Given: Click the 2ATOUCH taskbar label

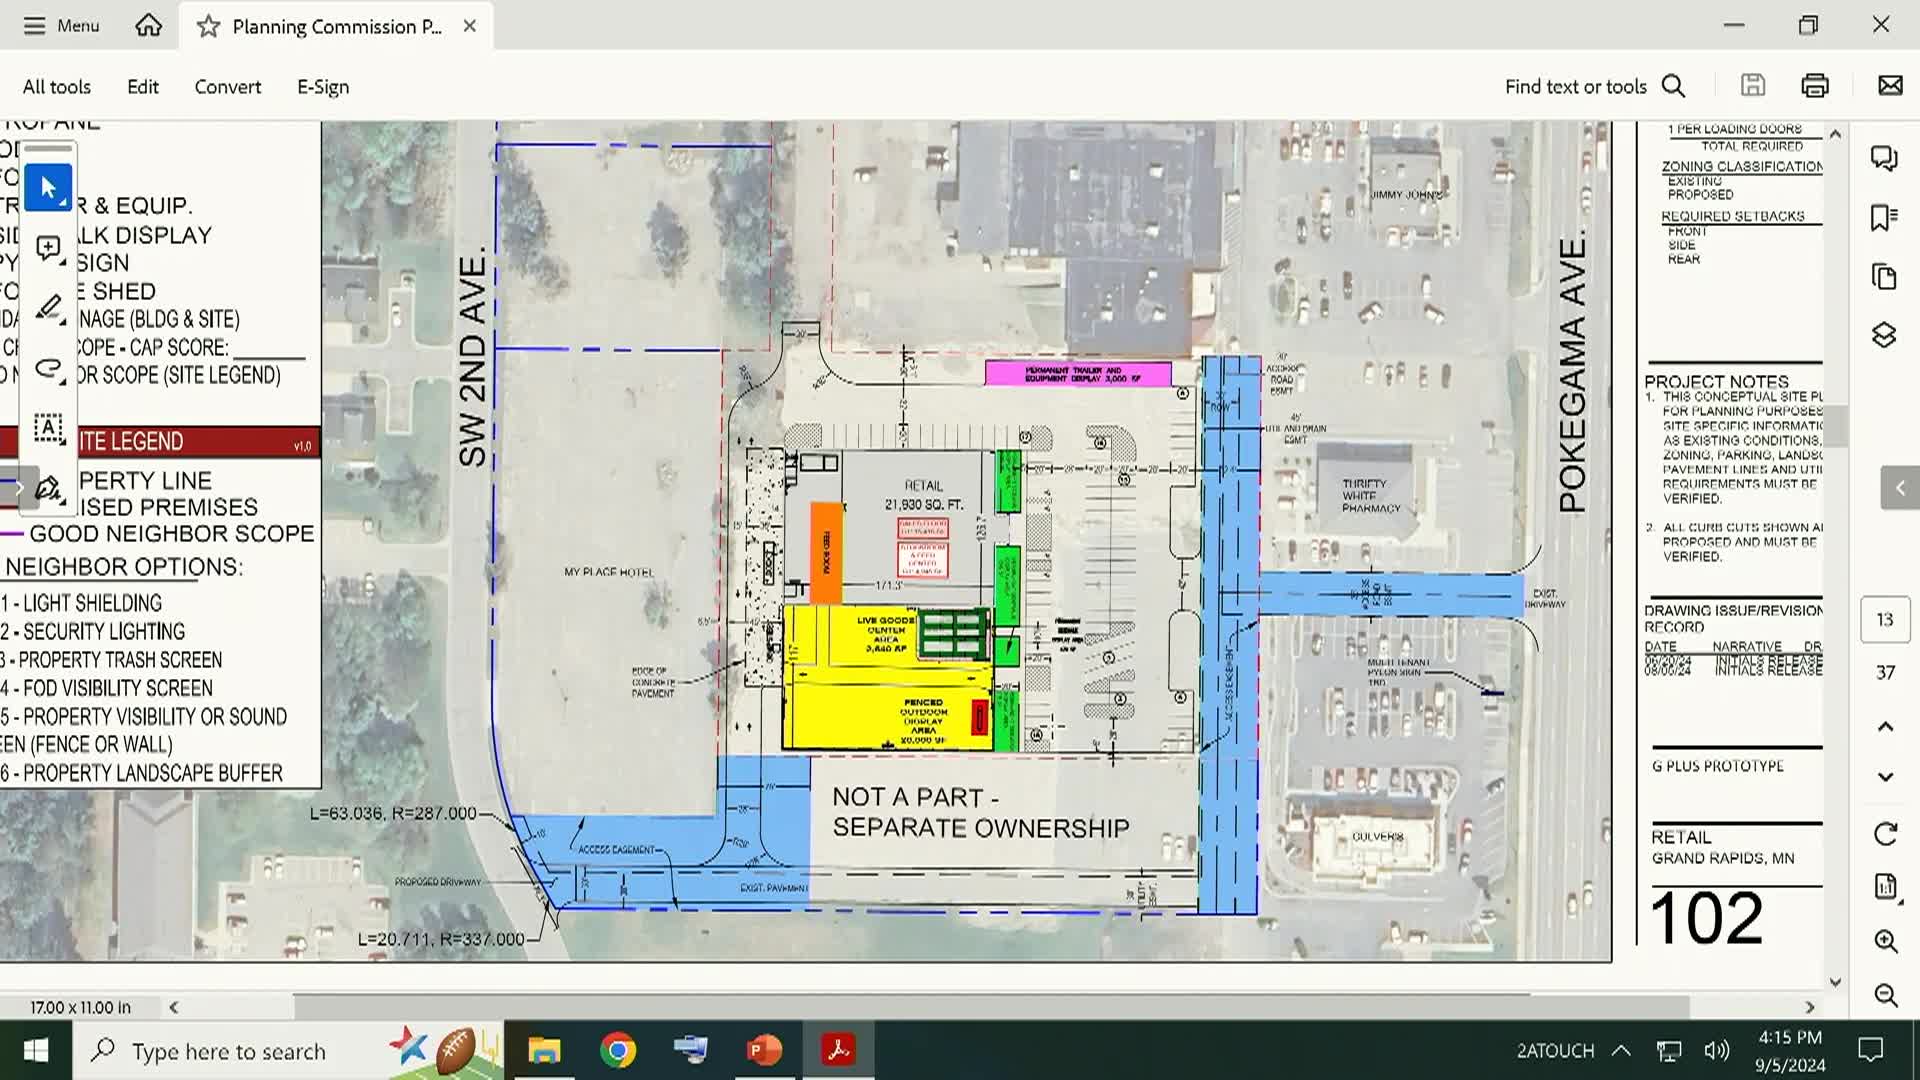Looking at the screenshot, I should click(x=1555, y=1051).
